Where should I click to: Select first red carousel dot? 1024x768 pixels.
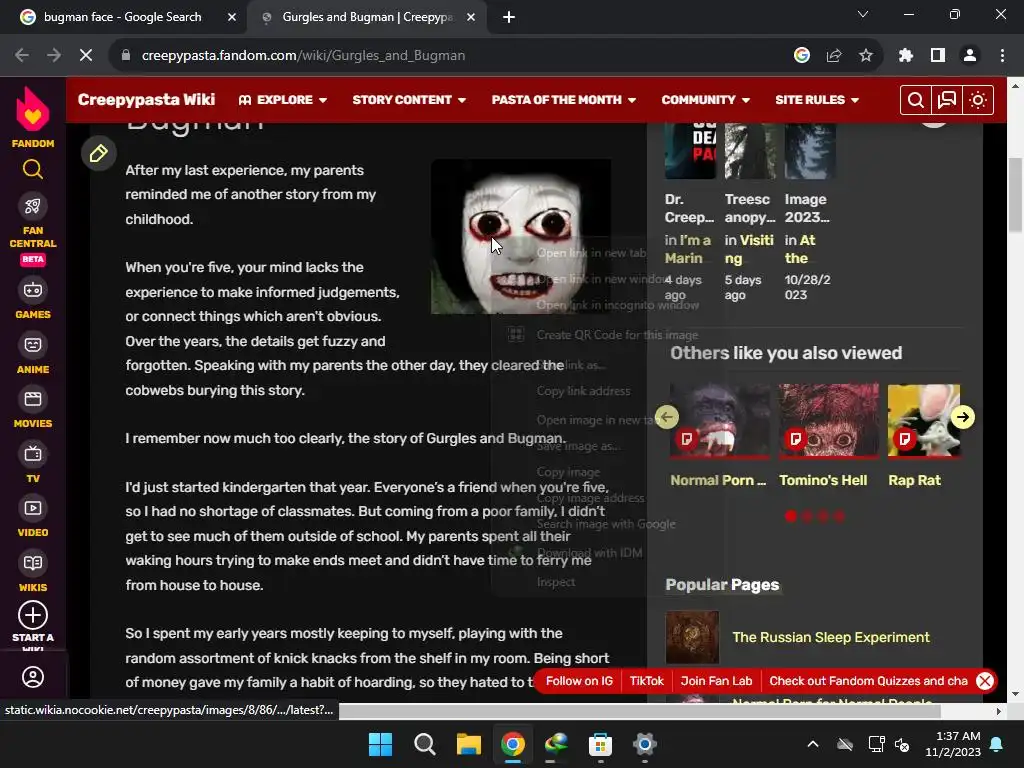[x=791, y=516]
